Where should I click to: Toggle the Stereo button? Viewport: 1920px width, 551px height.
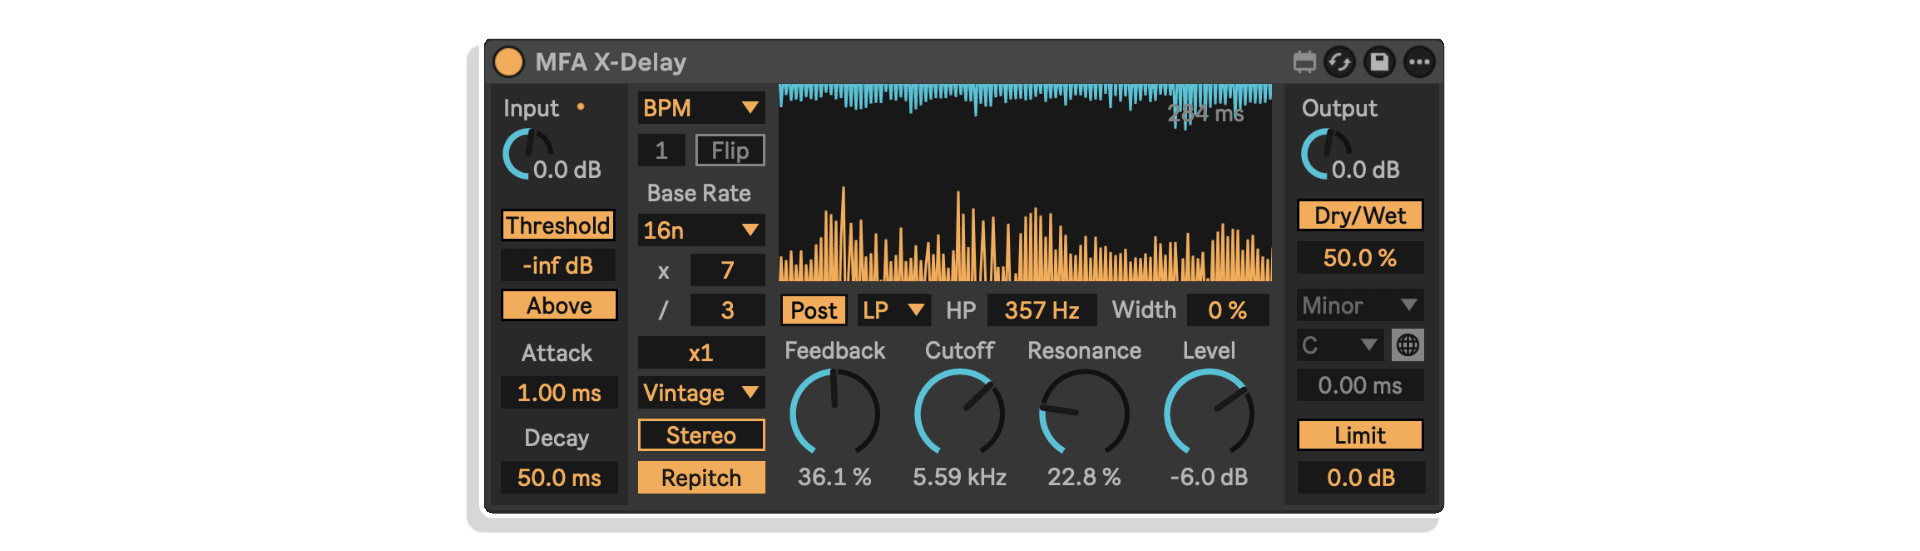coord(701,435)
